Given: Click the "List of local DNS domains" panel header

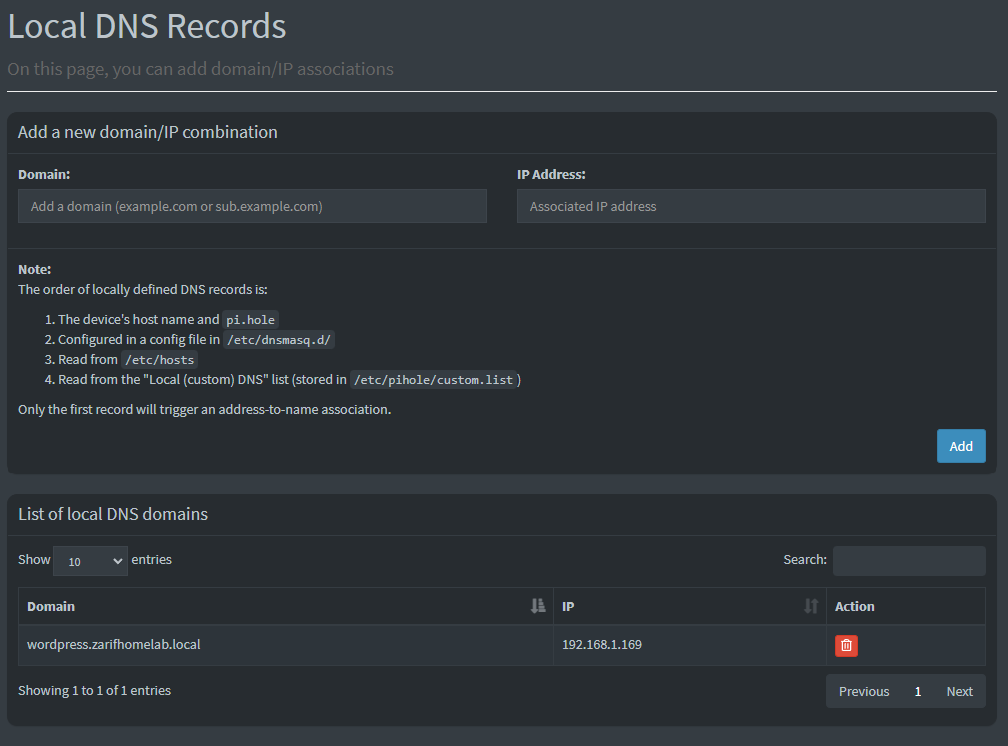Looking at the screenshot, I should pyautogui.click(x=113, y=514).
